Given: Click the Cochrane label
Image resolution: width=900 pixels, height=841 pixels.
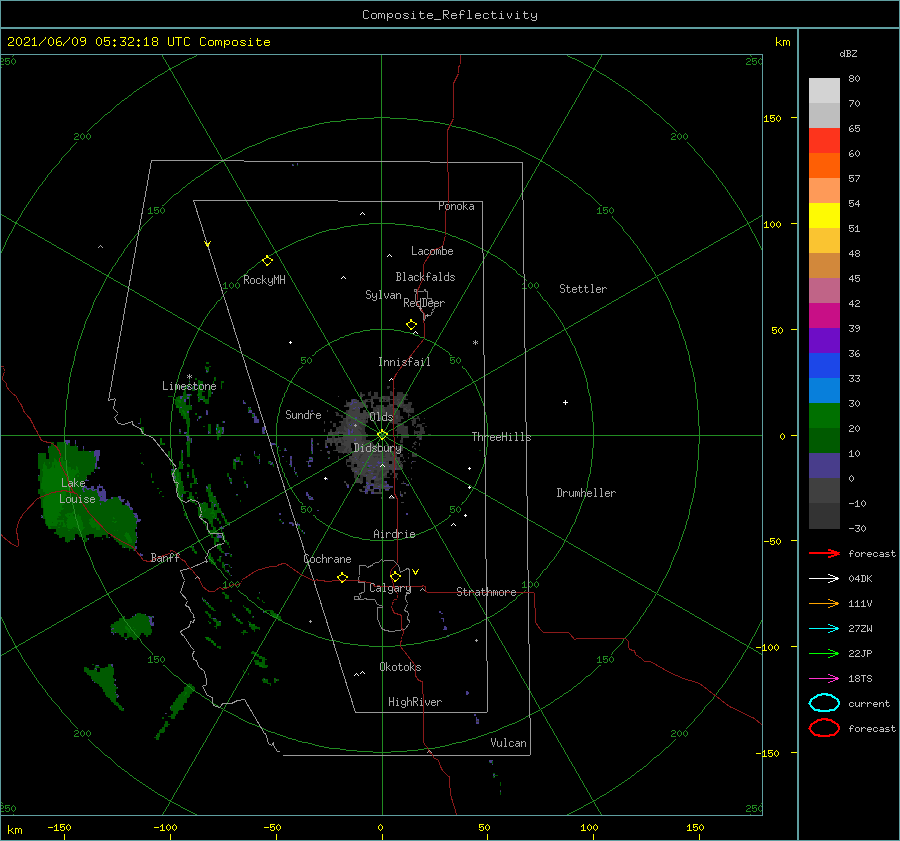Looking at the screenshot, I should tap(327, 559).
